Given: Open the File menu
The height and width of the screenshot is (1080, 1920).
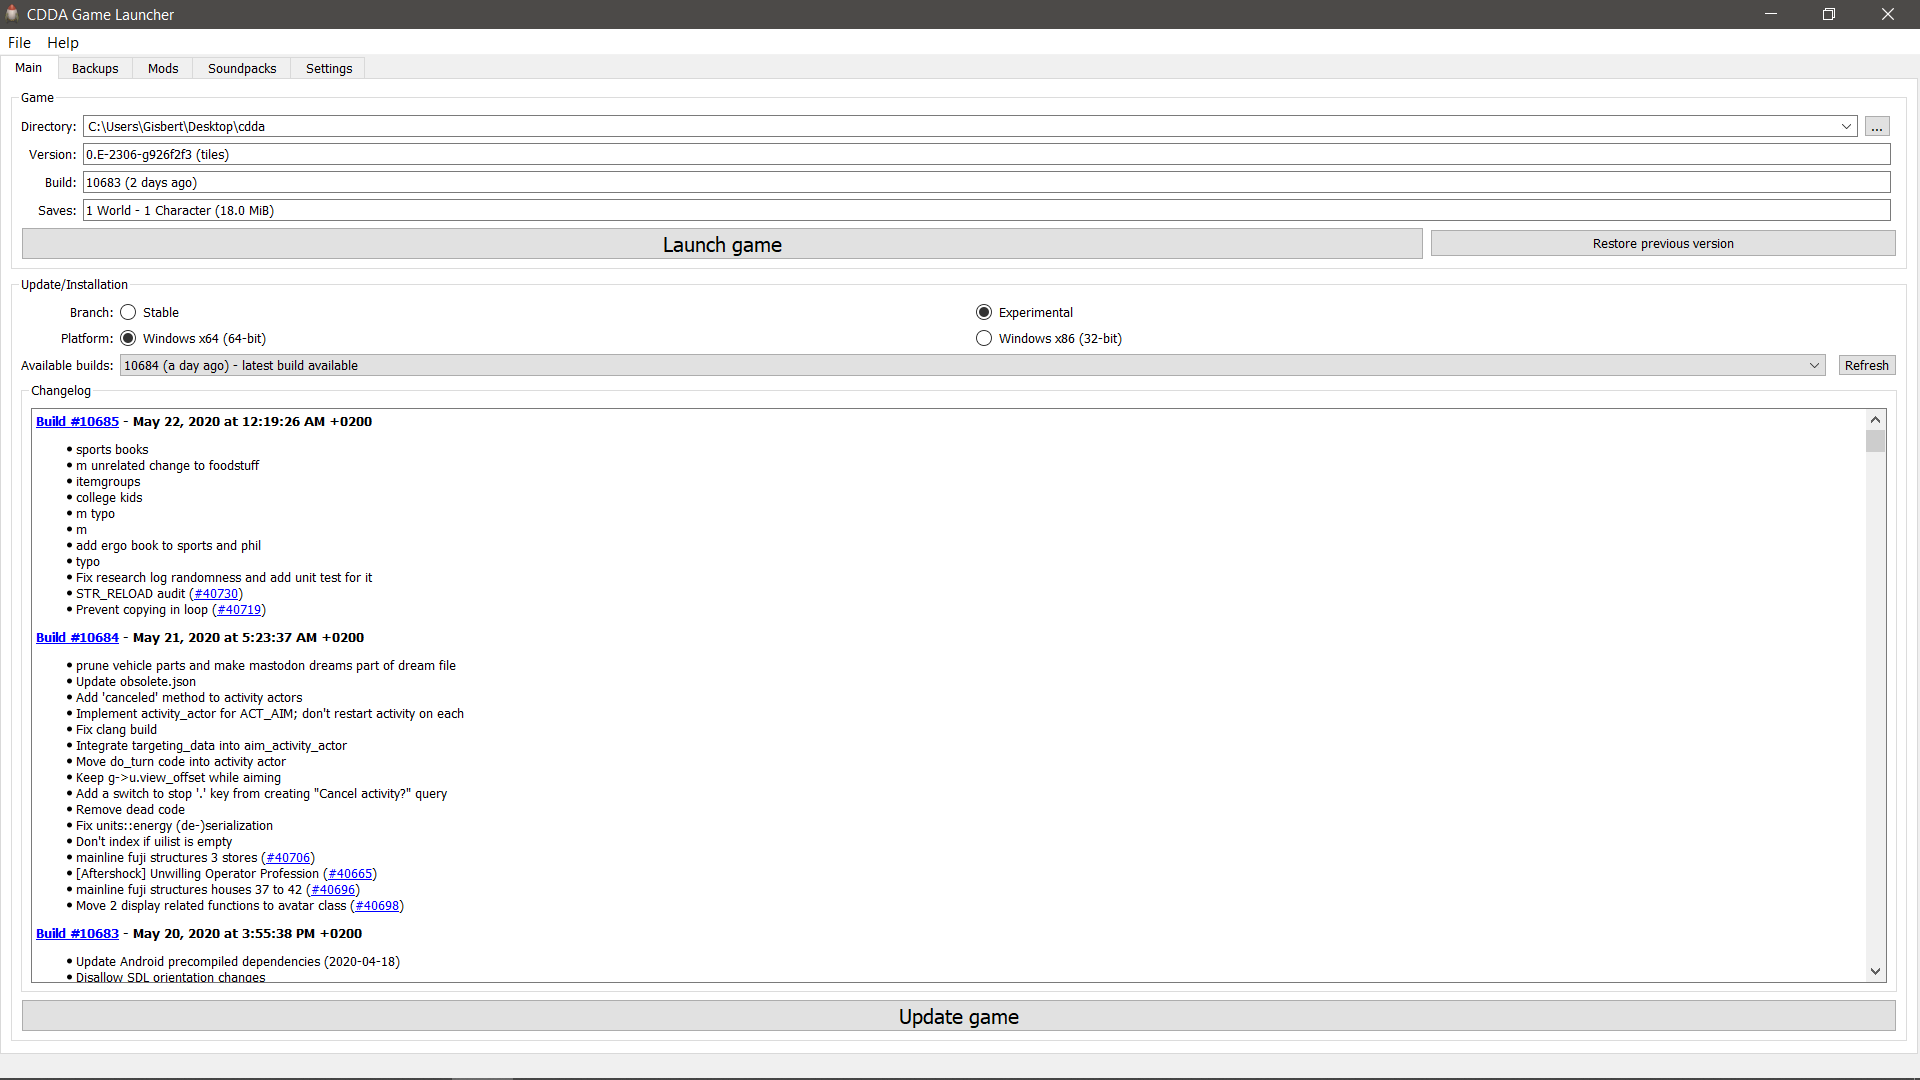Looking at the screenshot, I should pos(19,42).
